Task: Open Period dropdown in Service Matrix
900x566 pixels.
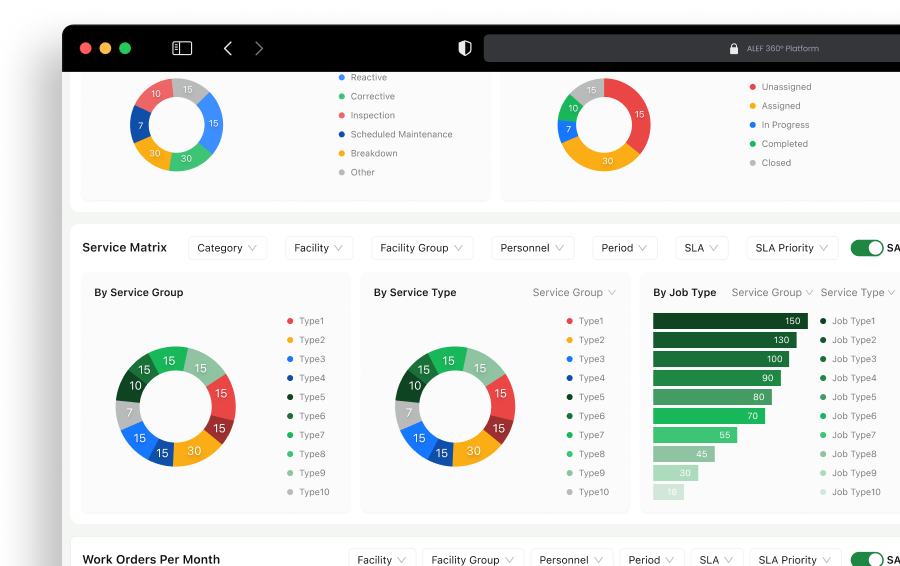Action: [624, 248]
